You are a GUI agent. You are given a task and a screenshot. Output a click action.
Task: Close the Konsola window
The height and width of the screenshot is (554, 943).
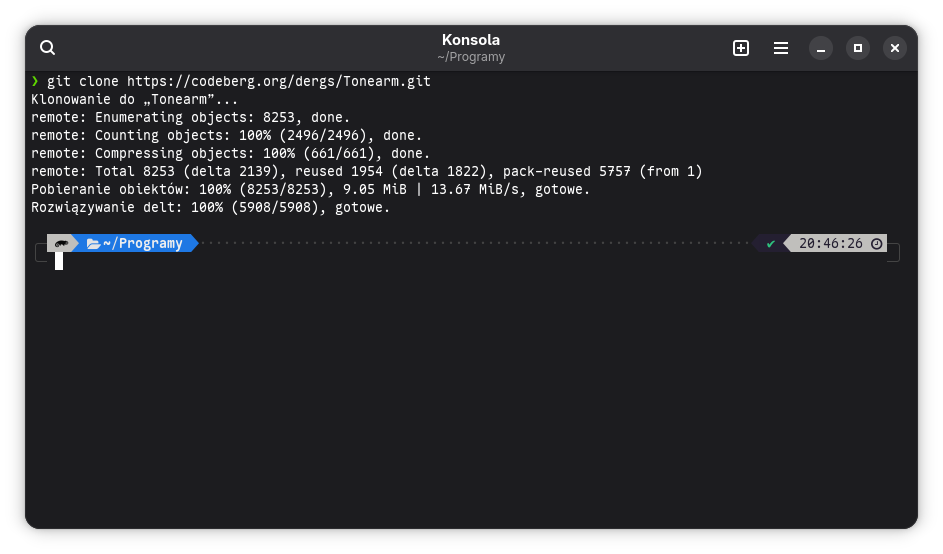click(895, 48)
